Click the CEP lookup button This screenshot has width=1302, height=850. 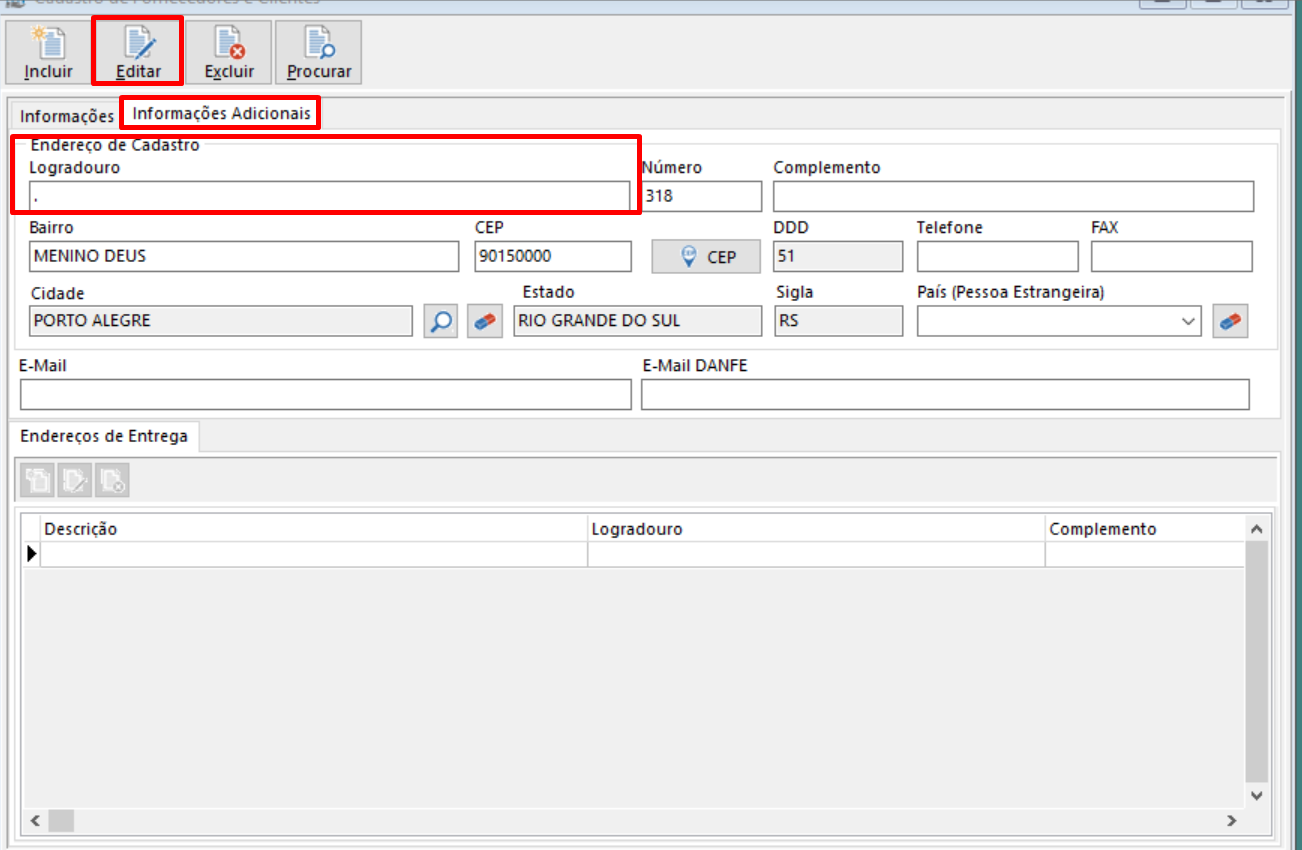point(707,257)
